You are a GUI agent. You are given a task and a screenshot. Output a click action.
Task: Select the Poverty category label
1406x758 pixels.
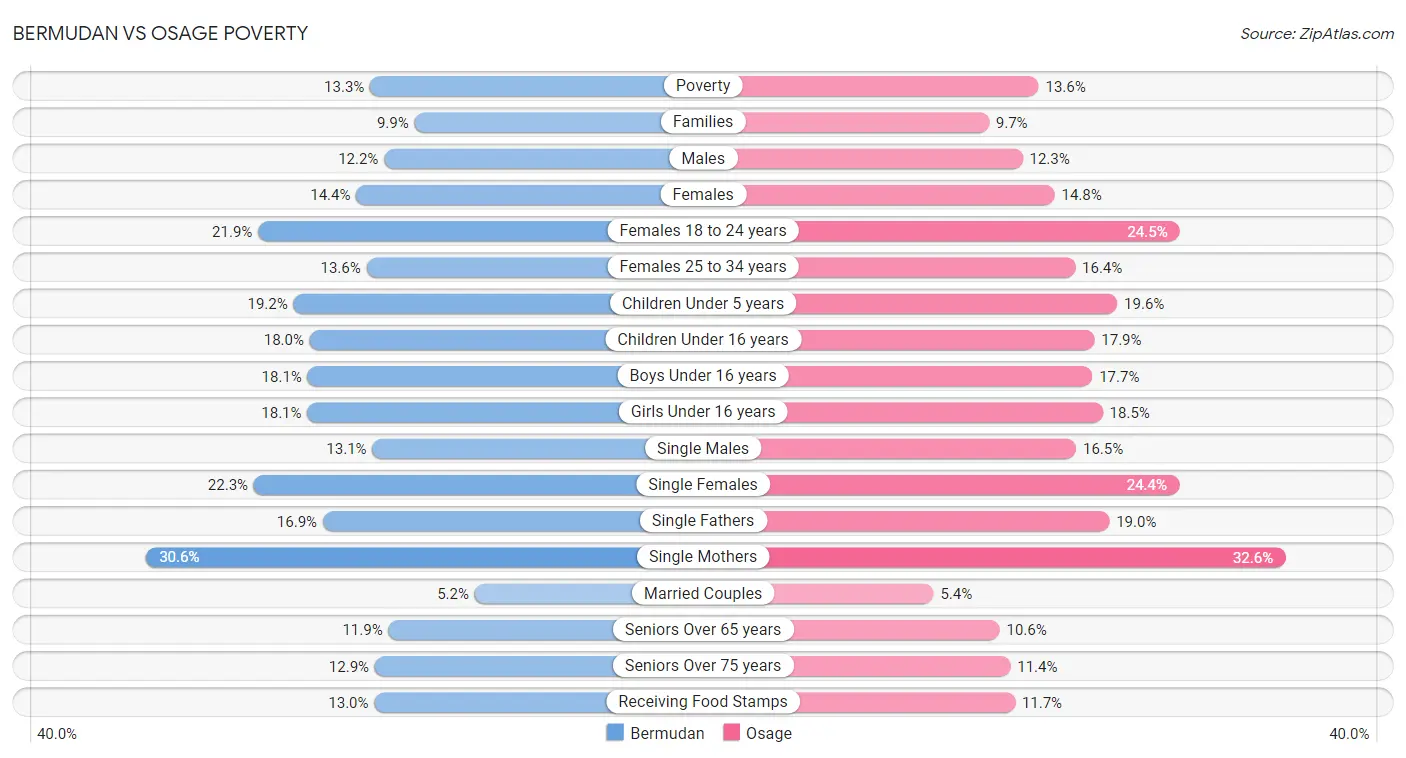(703, 86)
